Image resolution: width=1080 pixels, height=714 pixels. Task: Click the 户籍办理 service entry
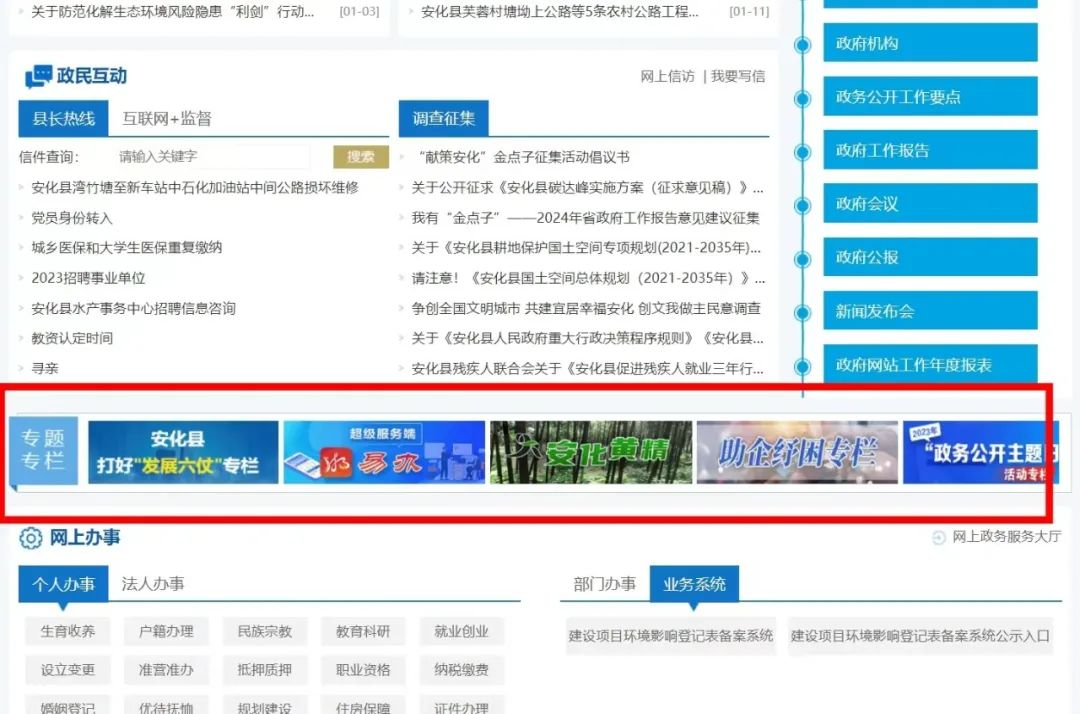(x=165, y=631)
